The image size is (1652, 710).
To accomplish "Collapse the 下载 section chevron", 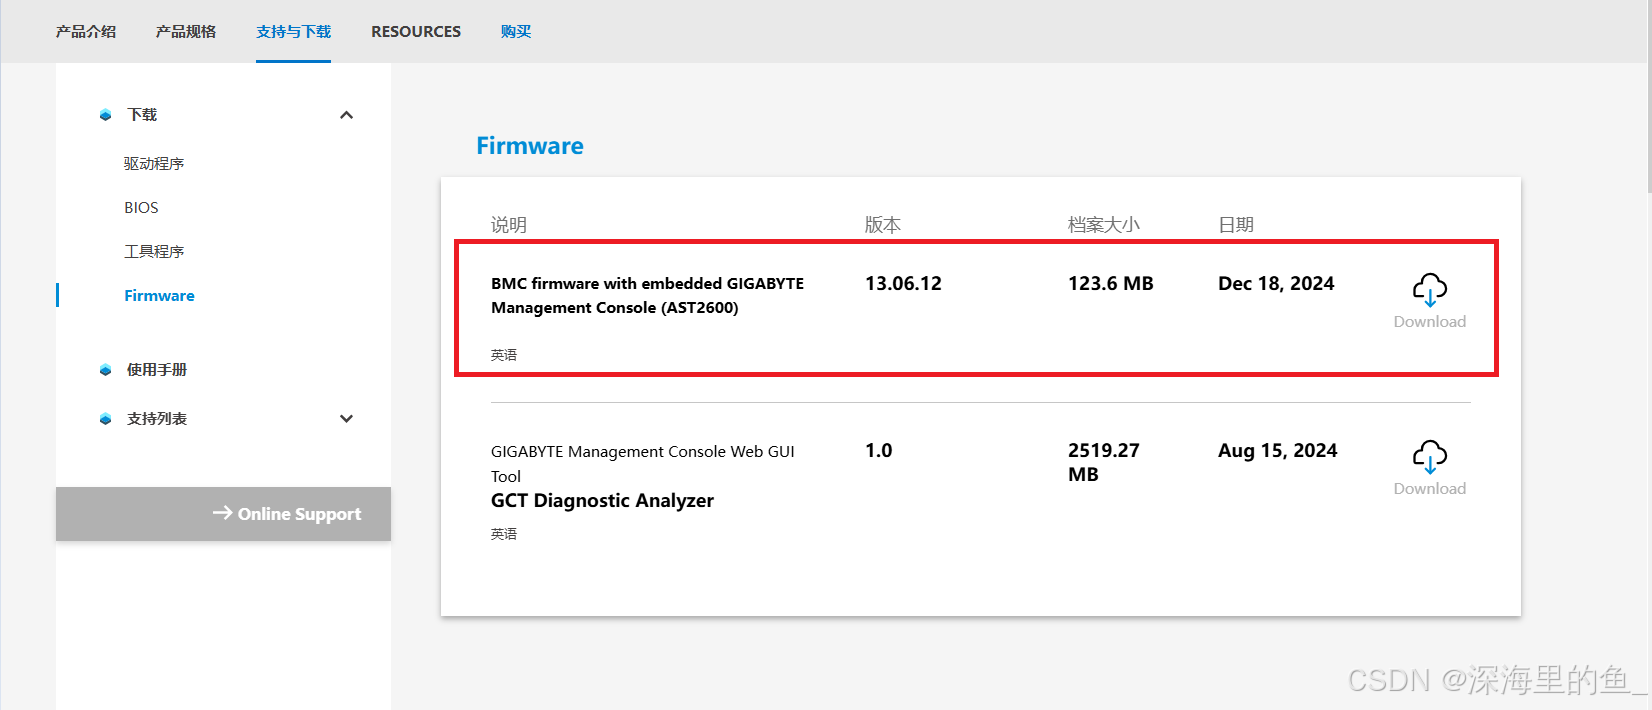I will point(346,115).
